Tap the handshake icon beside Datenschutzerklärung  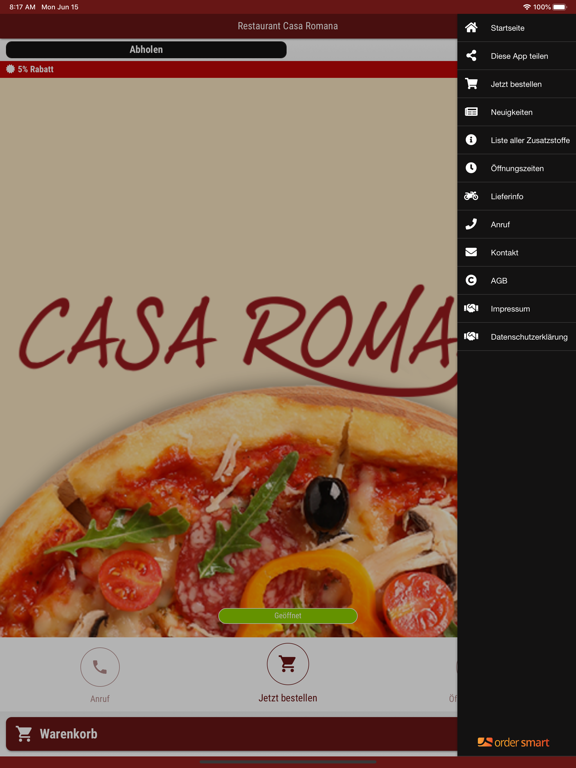click(471, 336)
